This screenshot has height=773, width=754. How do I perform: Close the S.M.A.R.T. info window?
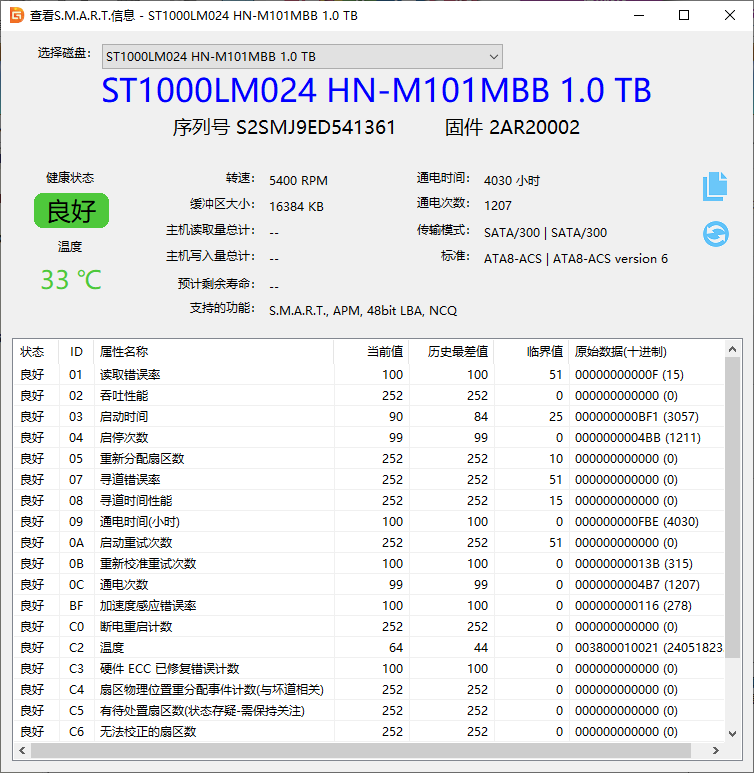(730, 15)
